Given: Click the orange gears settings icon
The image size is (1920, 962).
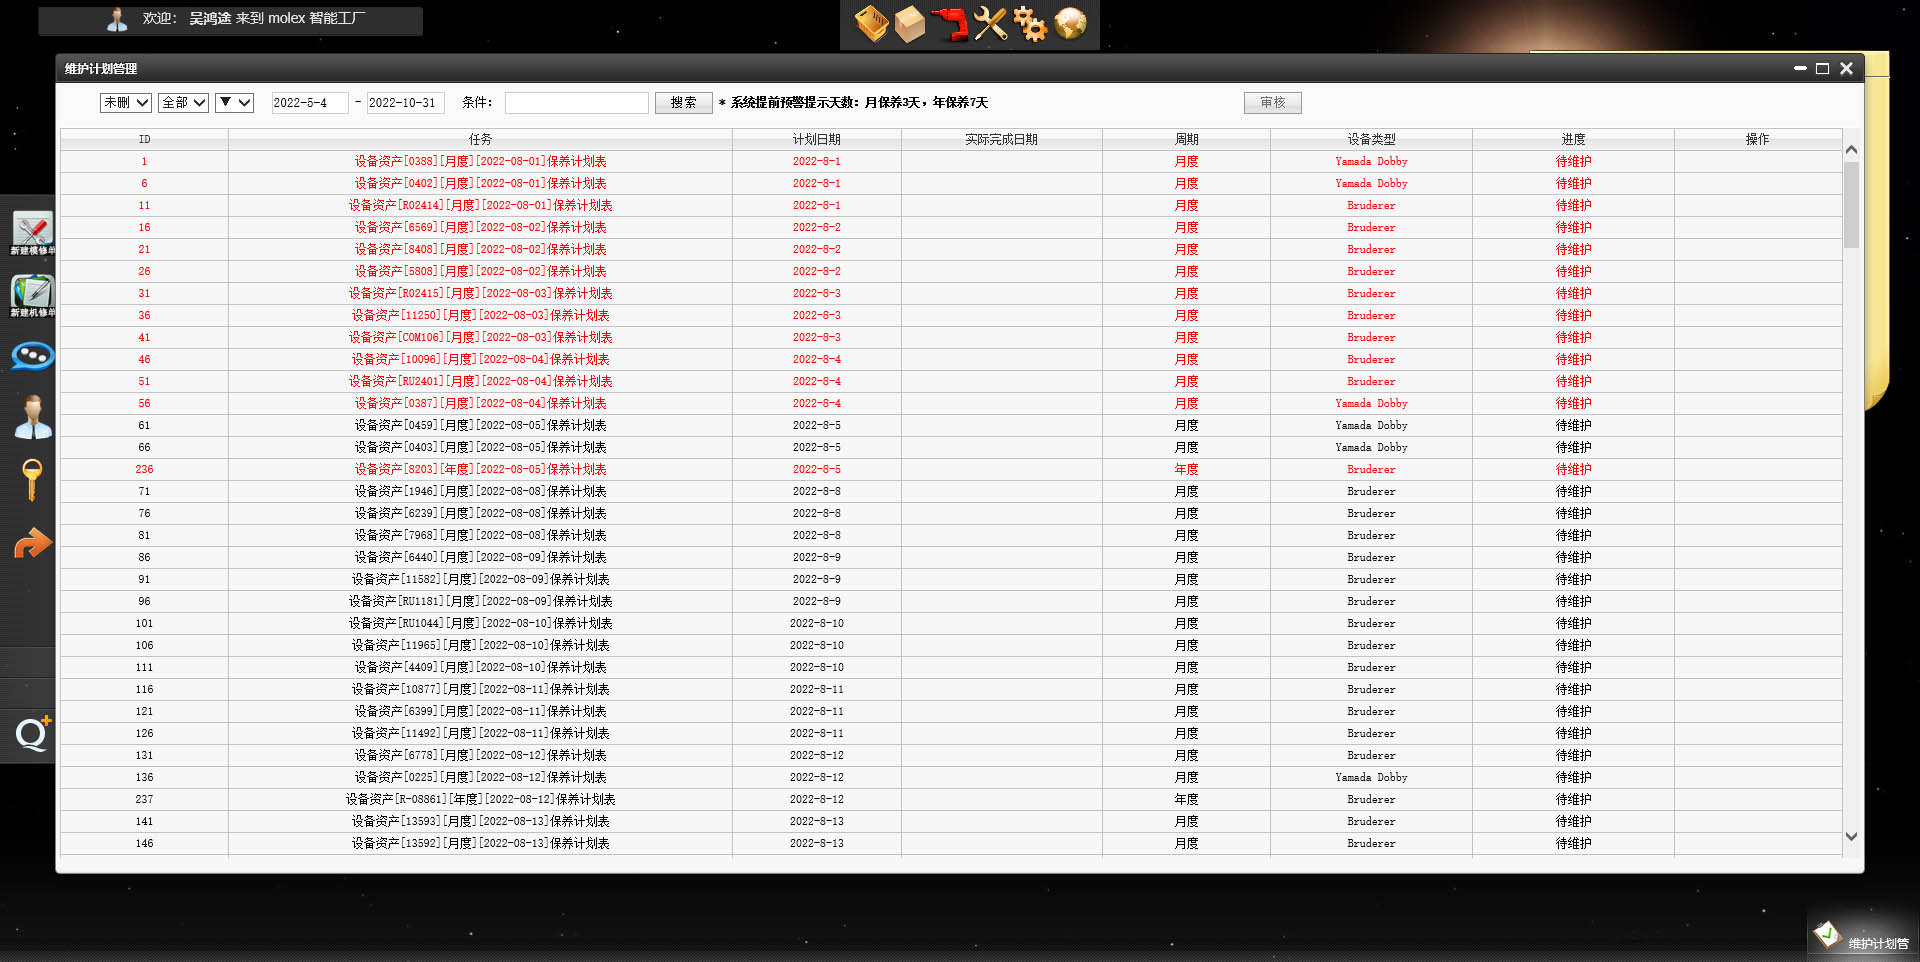Looking at the screenshot, I should point(1030,24).
